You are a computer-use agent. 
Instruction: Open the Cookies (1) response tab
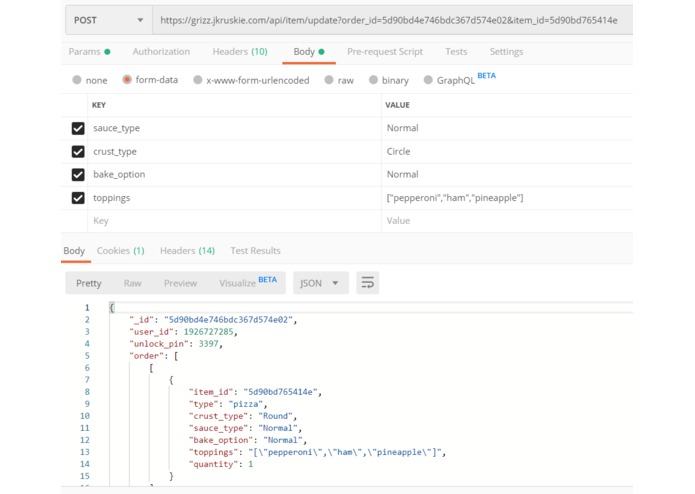(x=121, y=251)
